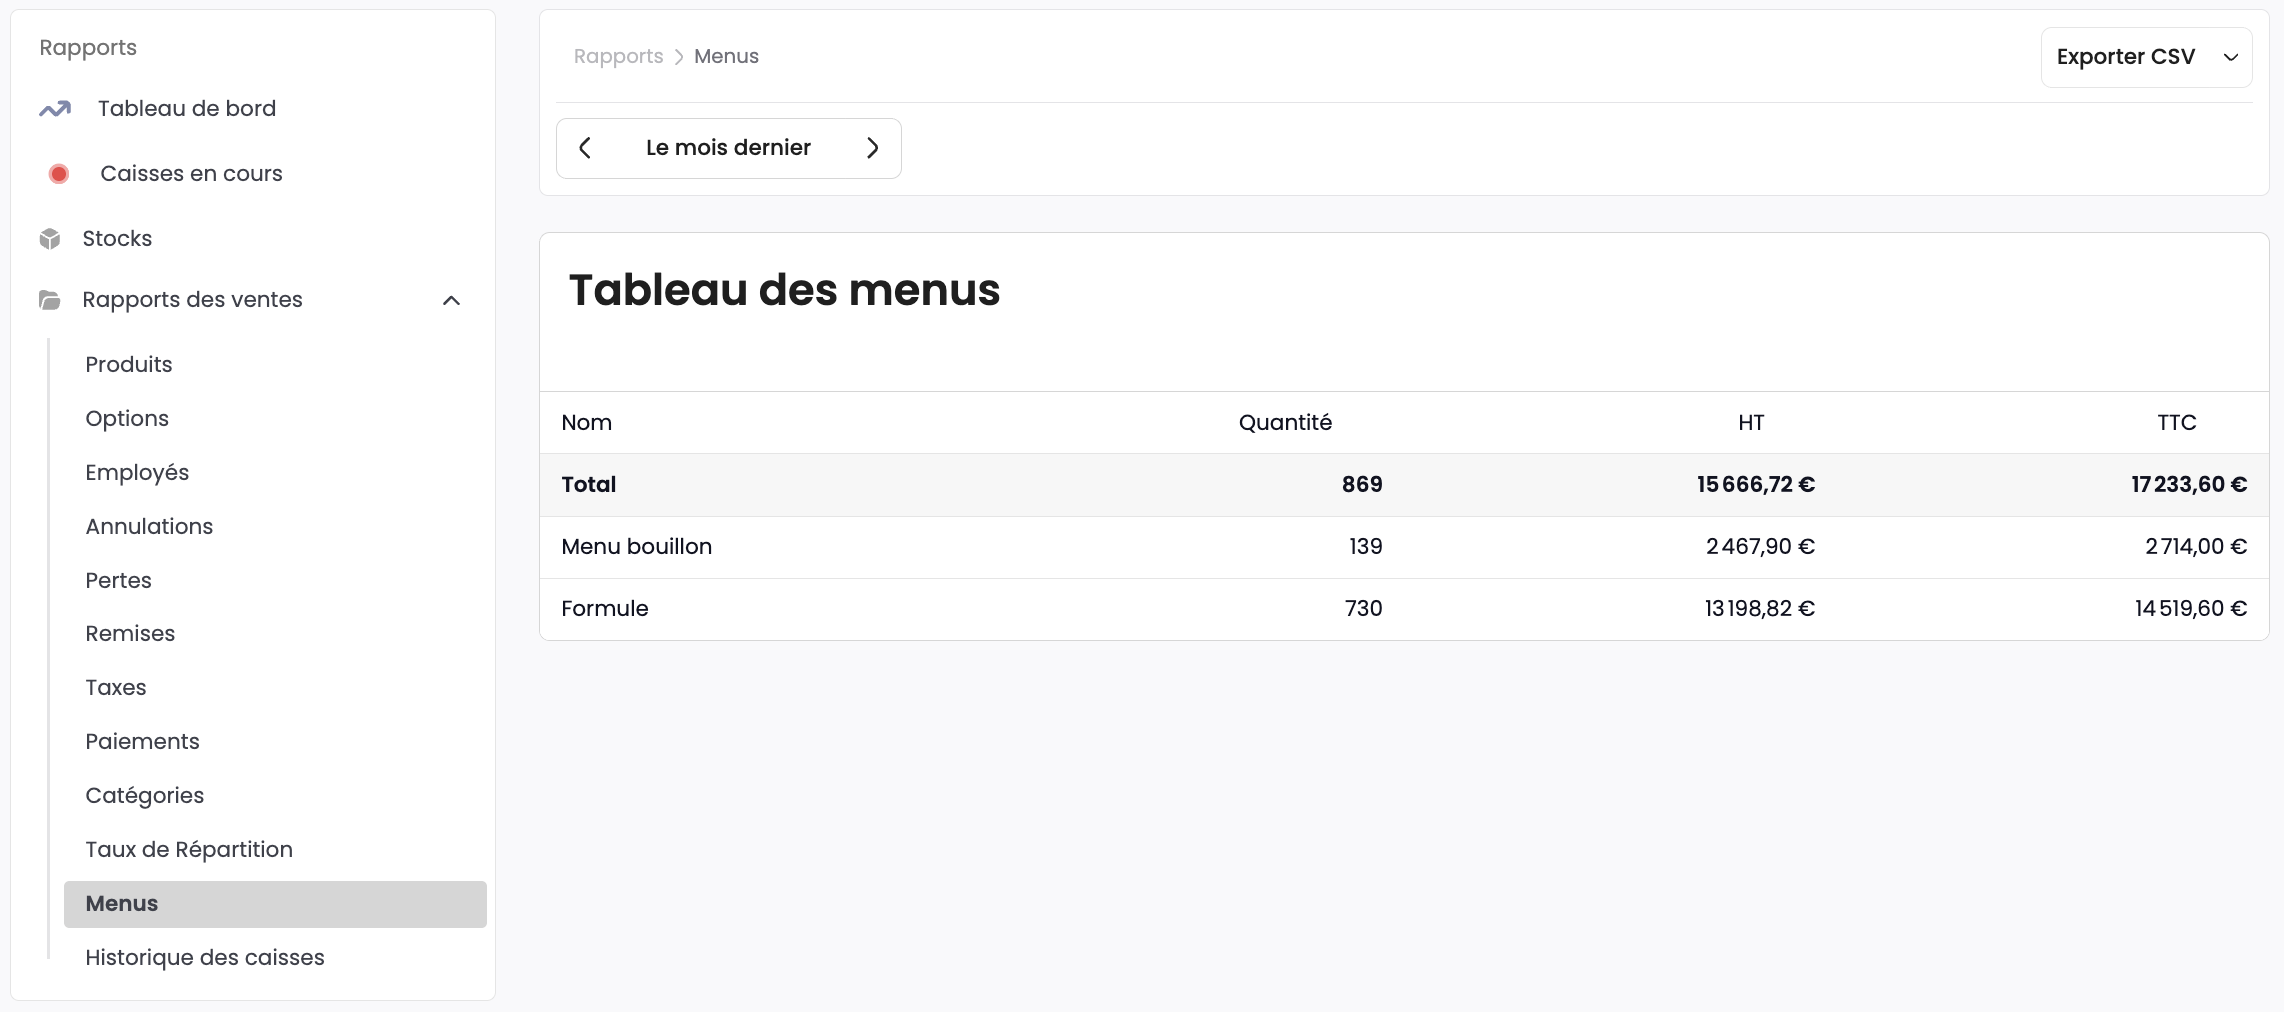Click the Quantité column header
The width and height of the screenshot is (2284, 1012).
click(1285, 423)
